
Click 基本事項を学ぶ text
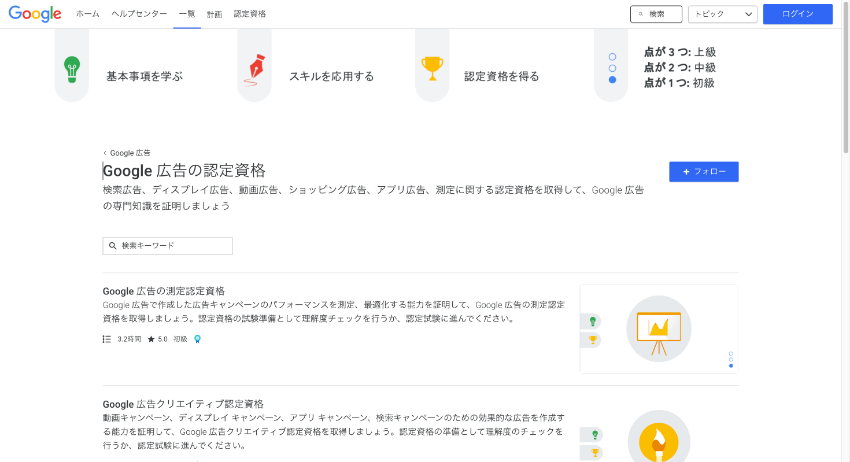(144, 76)
